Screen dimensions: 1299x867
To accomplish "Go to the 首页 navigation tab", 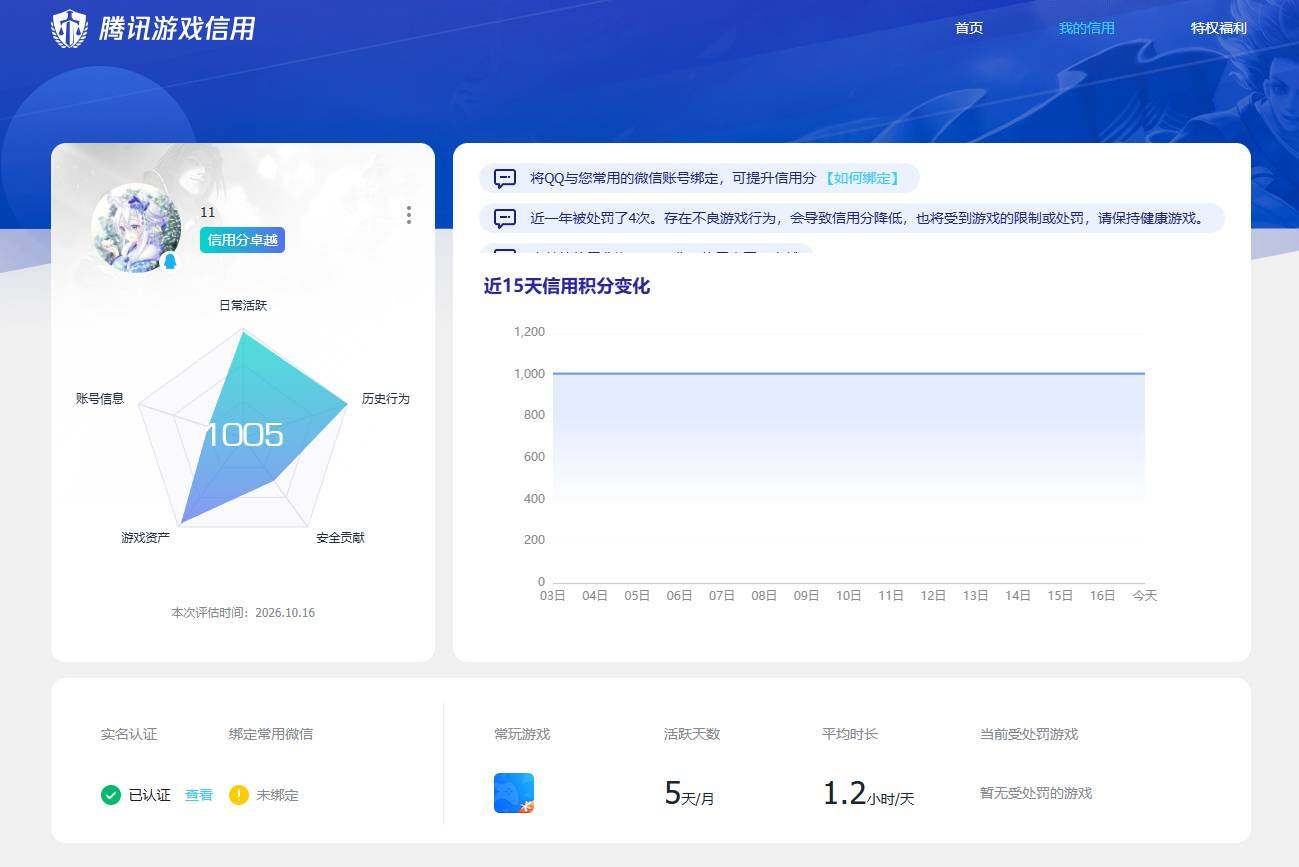I will 969,28.
